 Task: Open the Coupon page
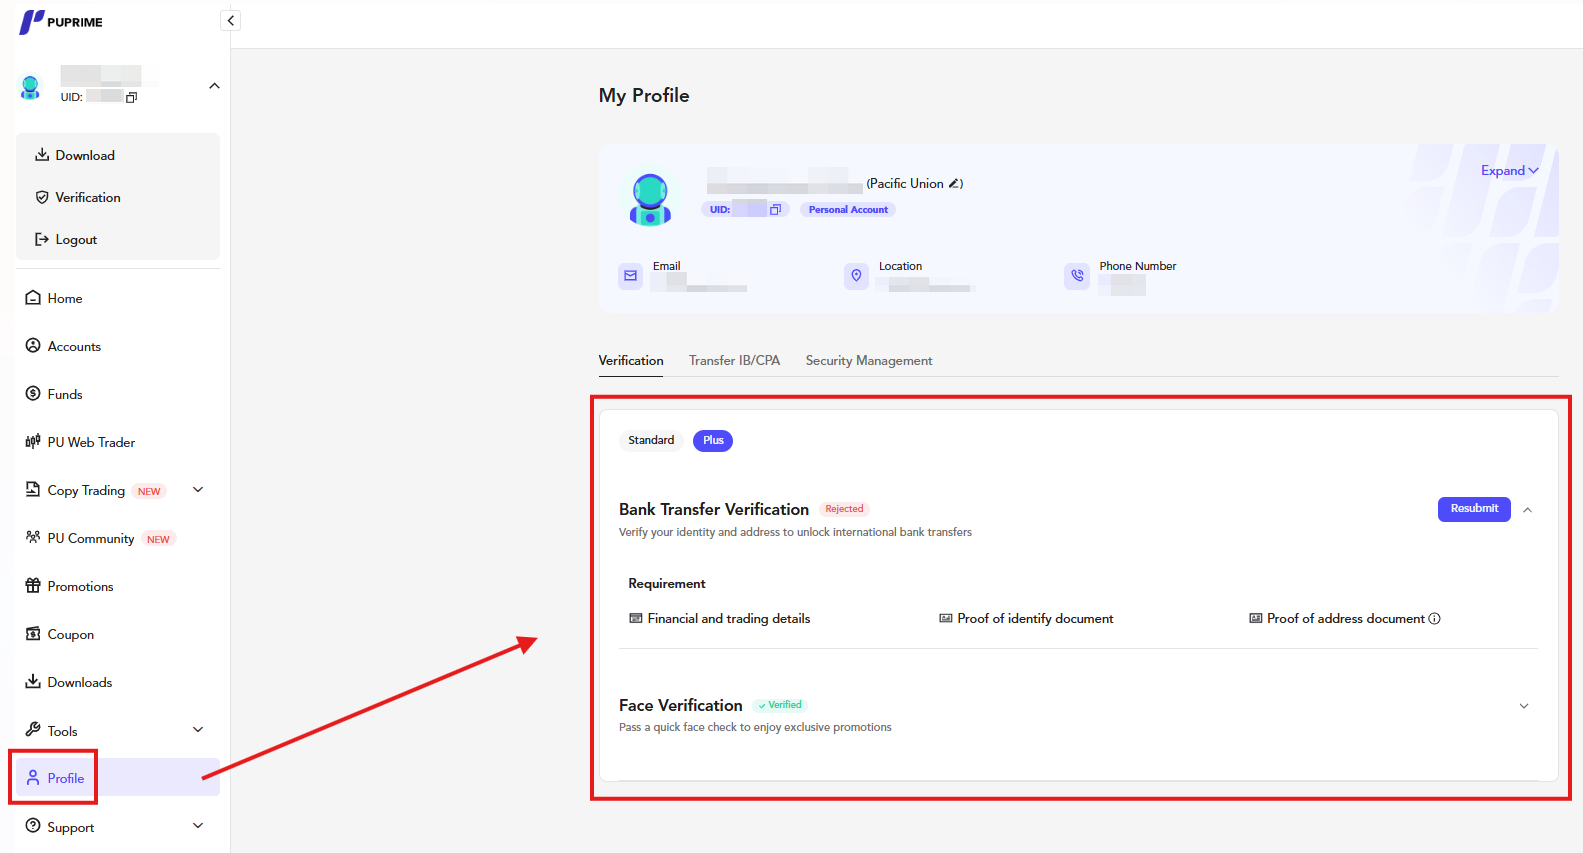70,634
